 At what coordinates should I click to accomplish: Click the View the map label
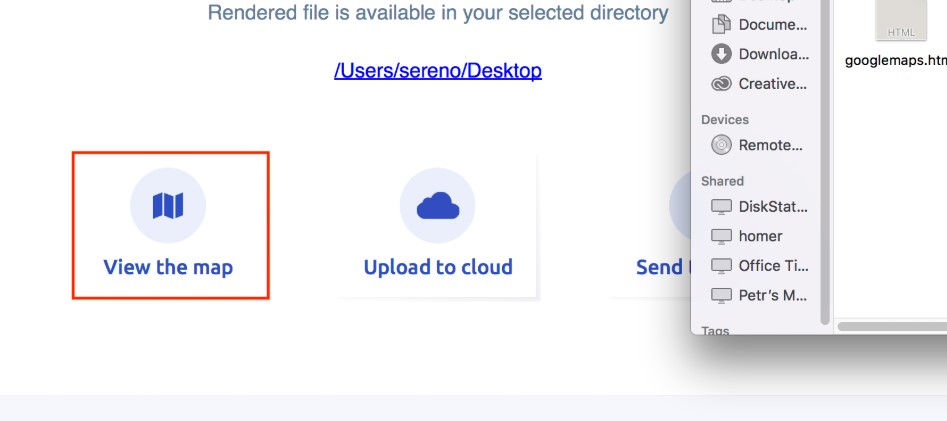point(168,267)
